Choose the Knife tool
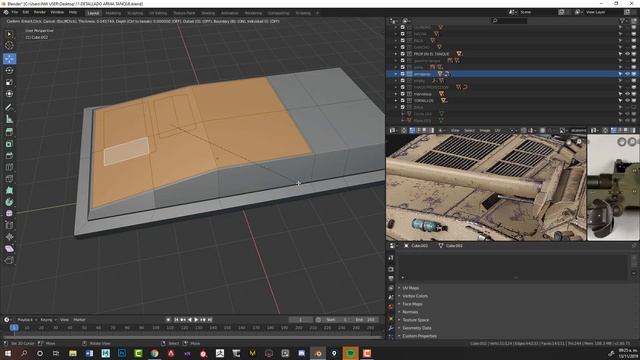 (x=9, y=178)
